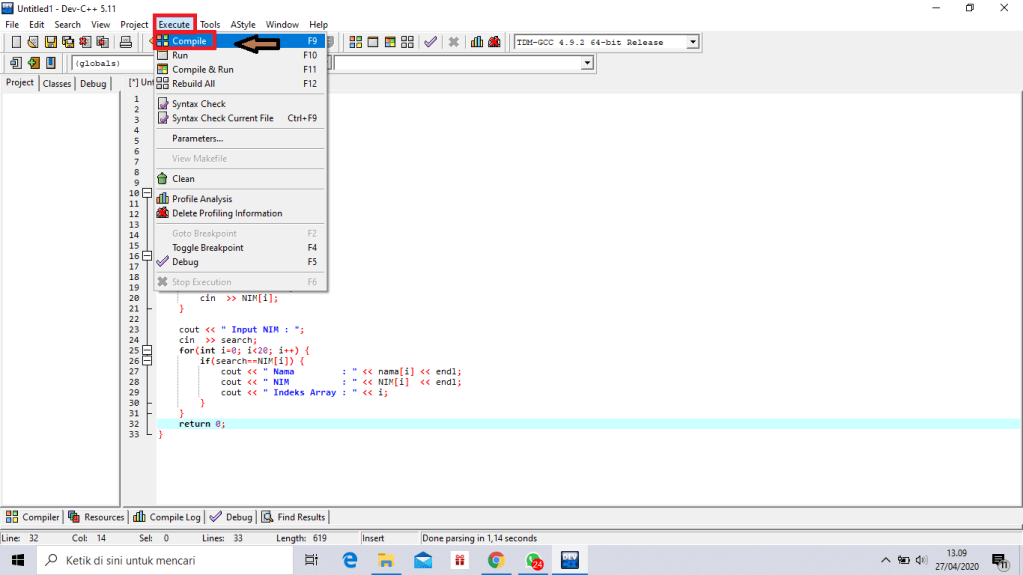Open the TDM-GCC compiler selection dropdown
Viewport: 1023px width, 575px height.
(691, 42)
